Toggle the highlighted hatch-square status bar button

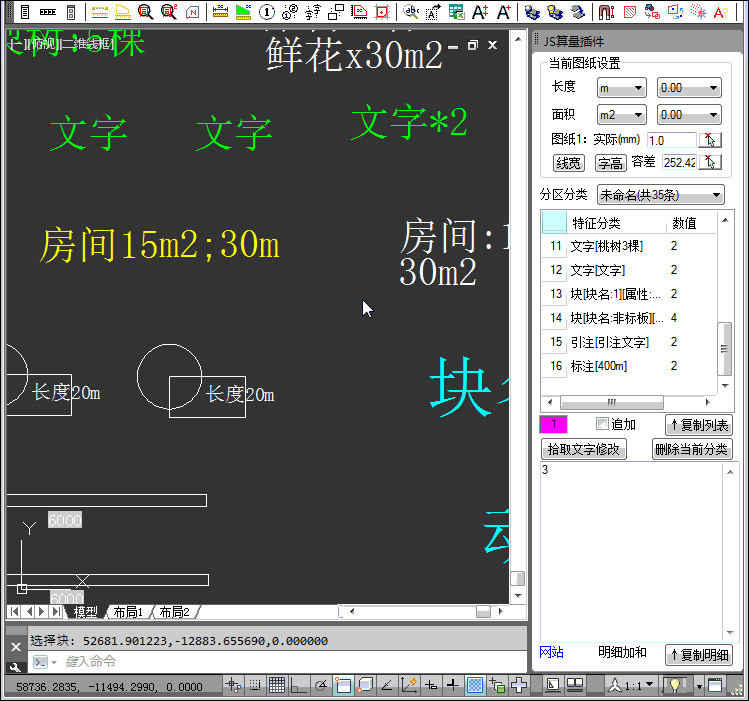coord(476,685)
